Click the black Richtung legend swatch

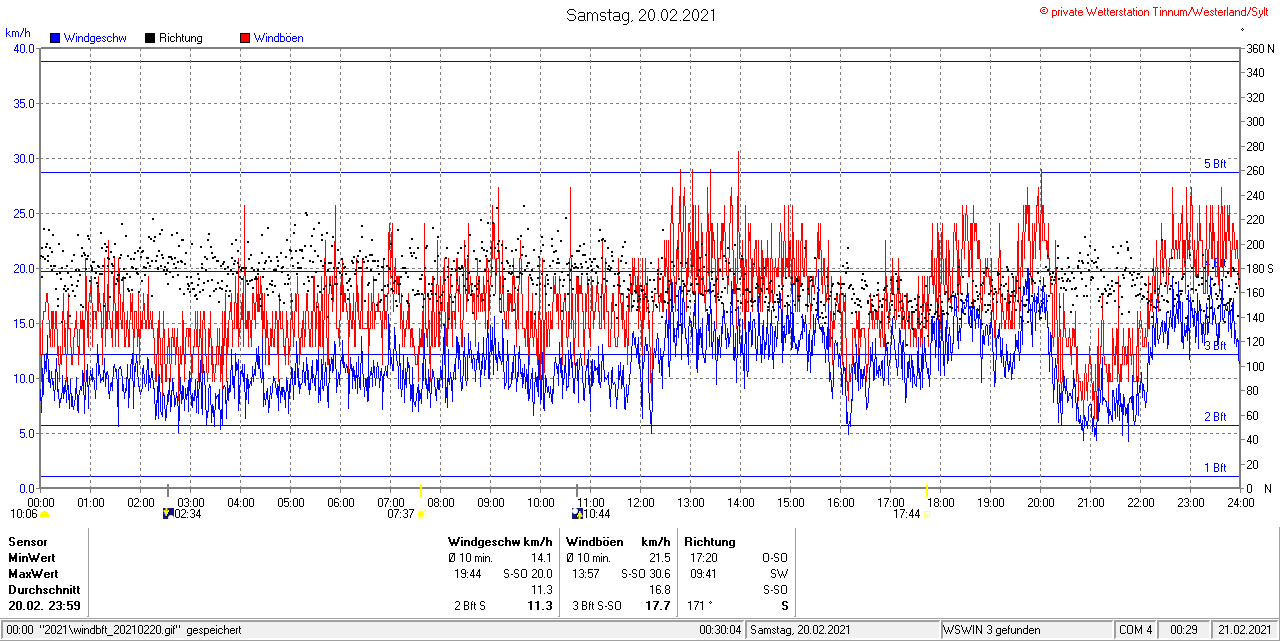pyautogui.click(x=150, y=38)
